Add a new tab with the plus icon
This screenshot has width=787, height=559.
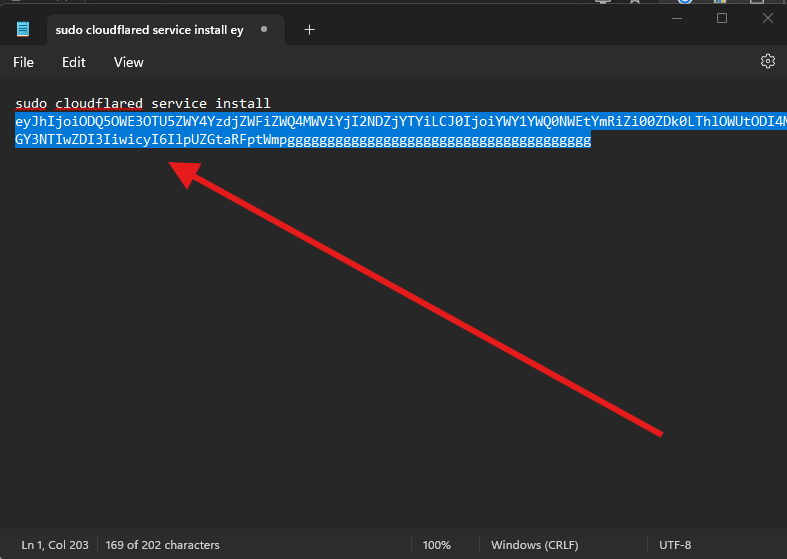(309, 30)
